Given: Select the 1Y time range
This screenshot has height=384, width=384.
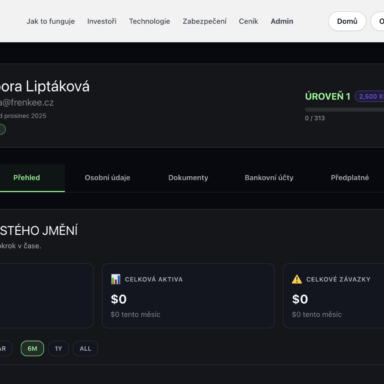Looking at the screenshot, I should pyautogui.click(x=58, y=349).
